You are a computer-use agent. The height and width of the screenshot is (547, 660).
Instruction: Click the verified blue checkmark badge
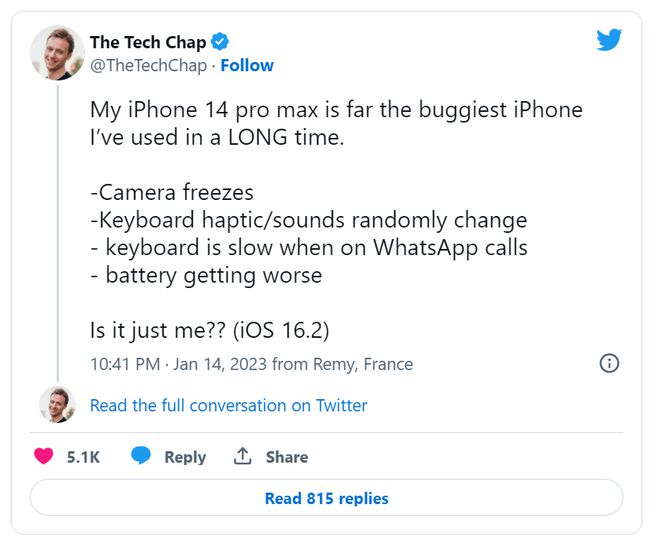pyautogui.click(x=219, y=42)
